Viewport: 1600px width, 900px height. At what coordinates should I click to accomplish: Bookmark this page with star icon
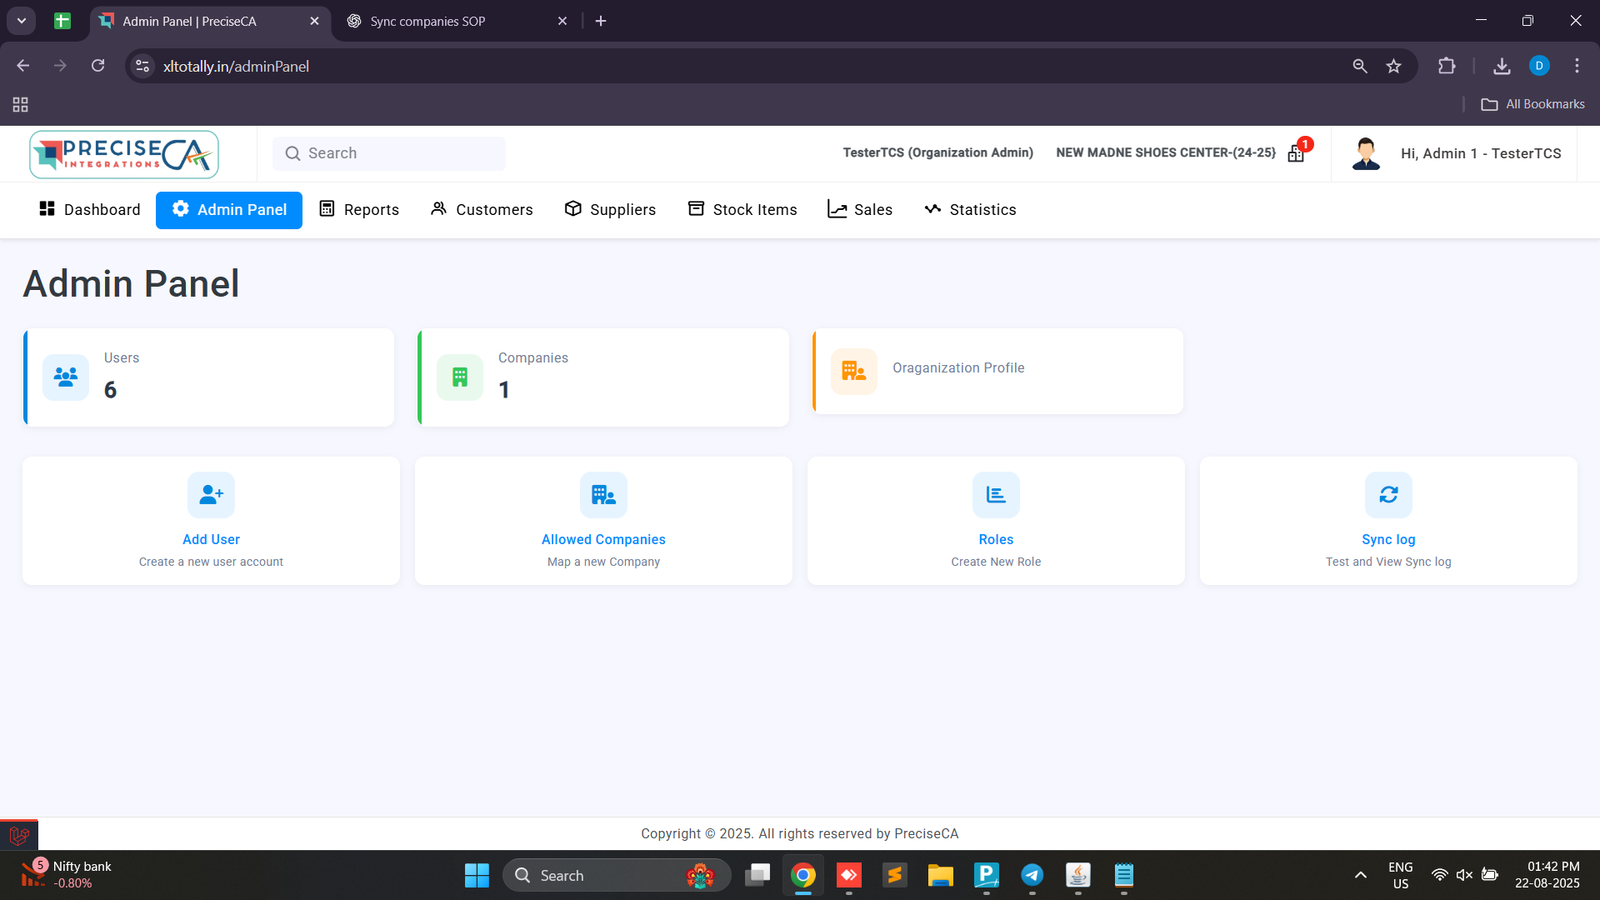pyautogui.click(x=1394, y=66)
